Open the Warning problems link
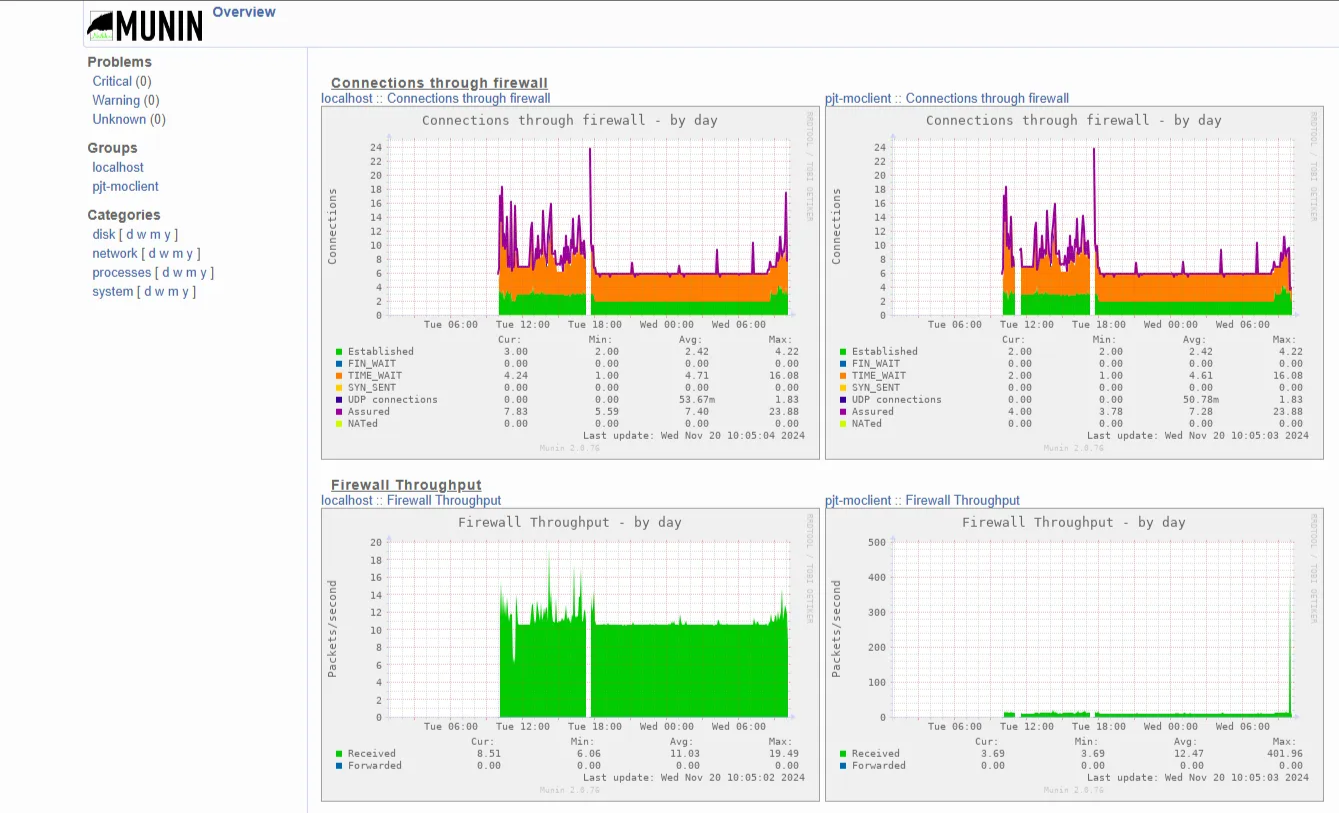 point(116,100)
